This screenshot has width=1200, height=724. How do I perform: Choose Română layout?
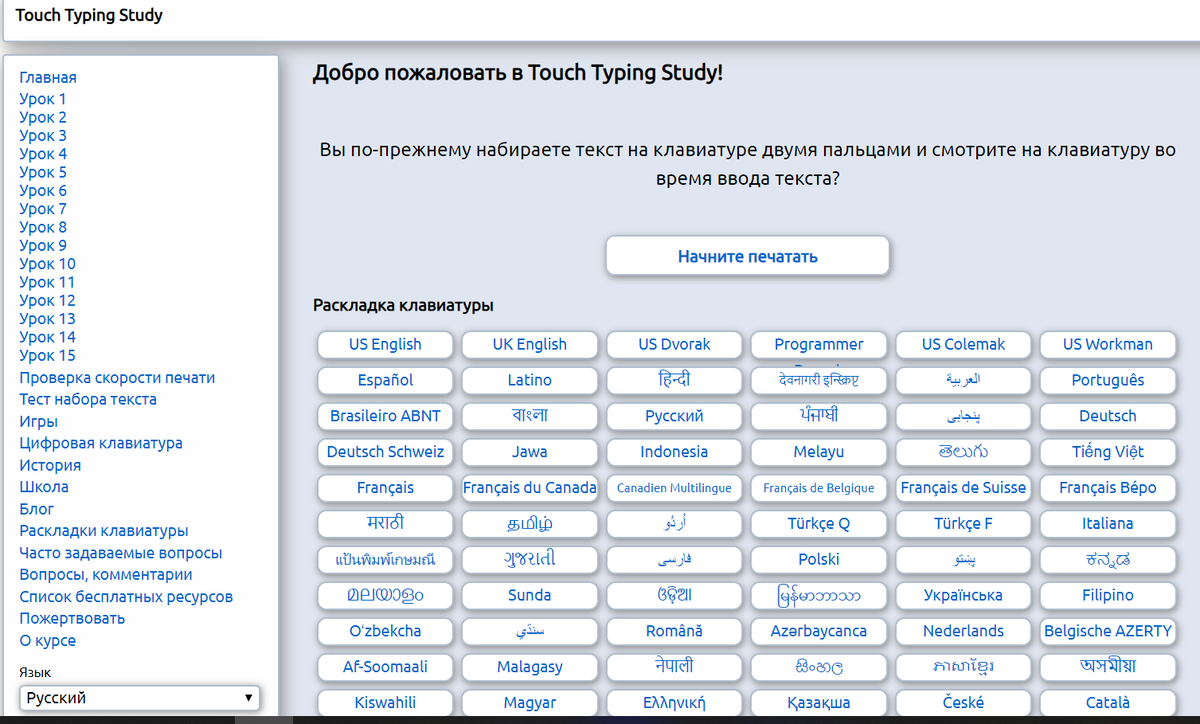tap(674, 631)
